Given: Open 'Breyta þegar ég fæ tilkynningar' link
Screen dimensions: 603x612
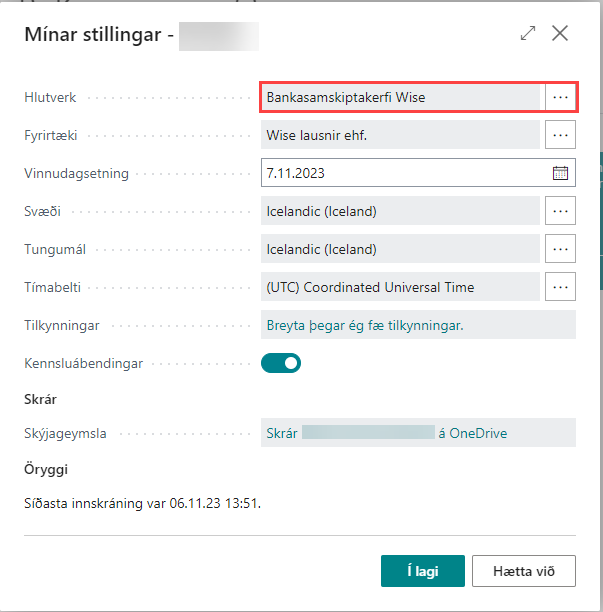Looking at the screenshot, I should tap(365, 325).
